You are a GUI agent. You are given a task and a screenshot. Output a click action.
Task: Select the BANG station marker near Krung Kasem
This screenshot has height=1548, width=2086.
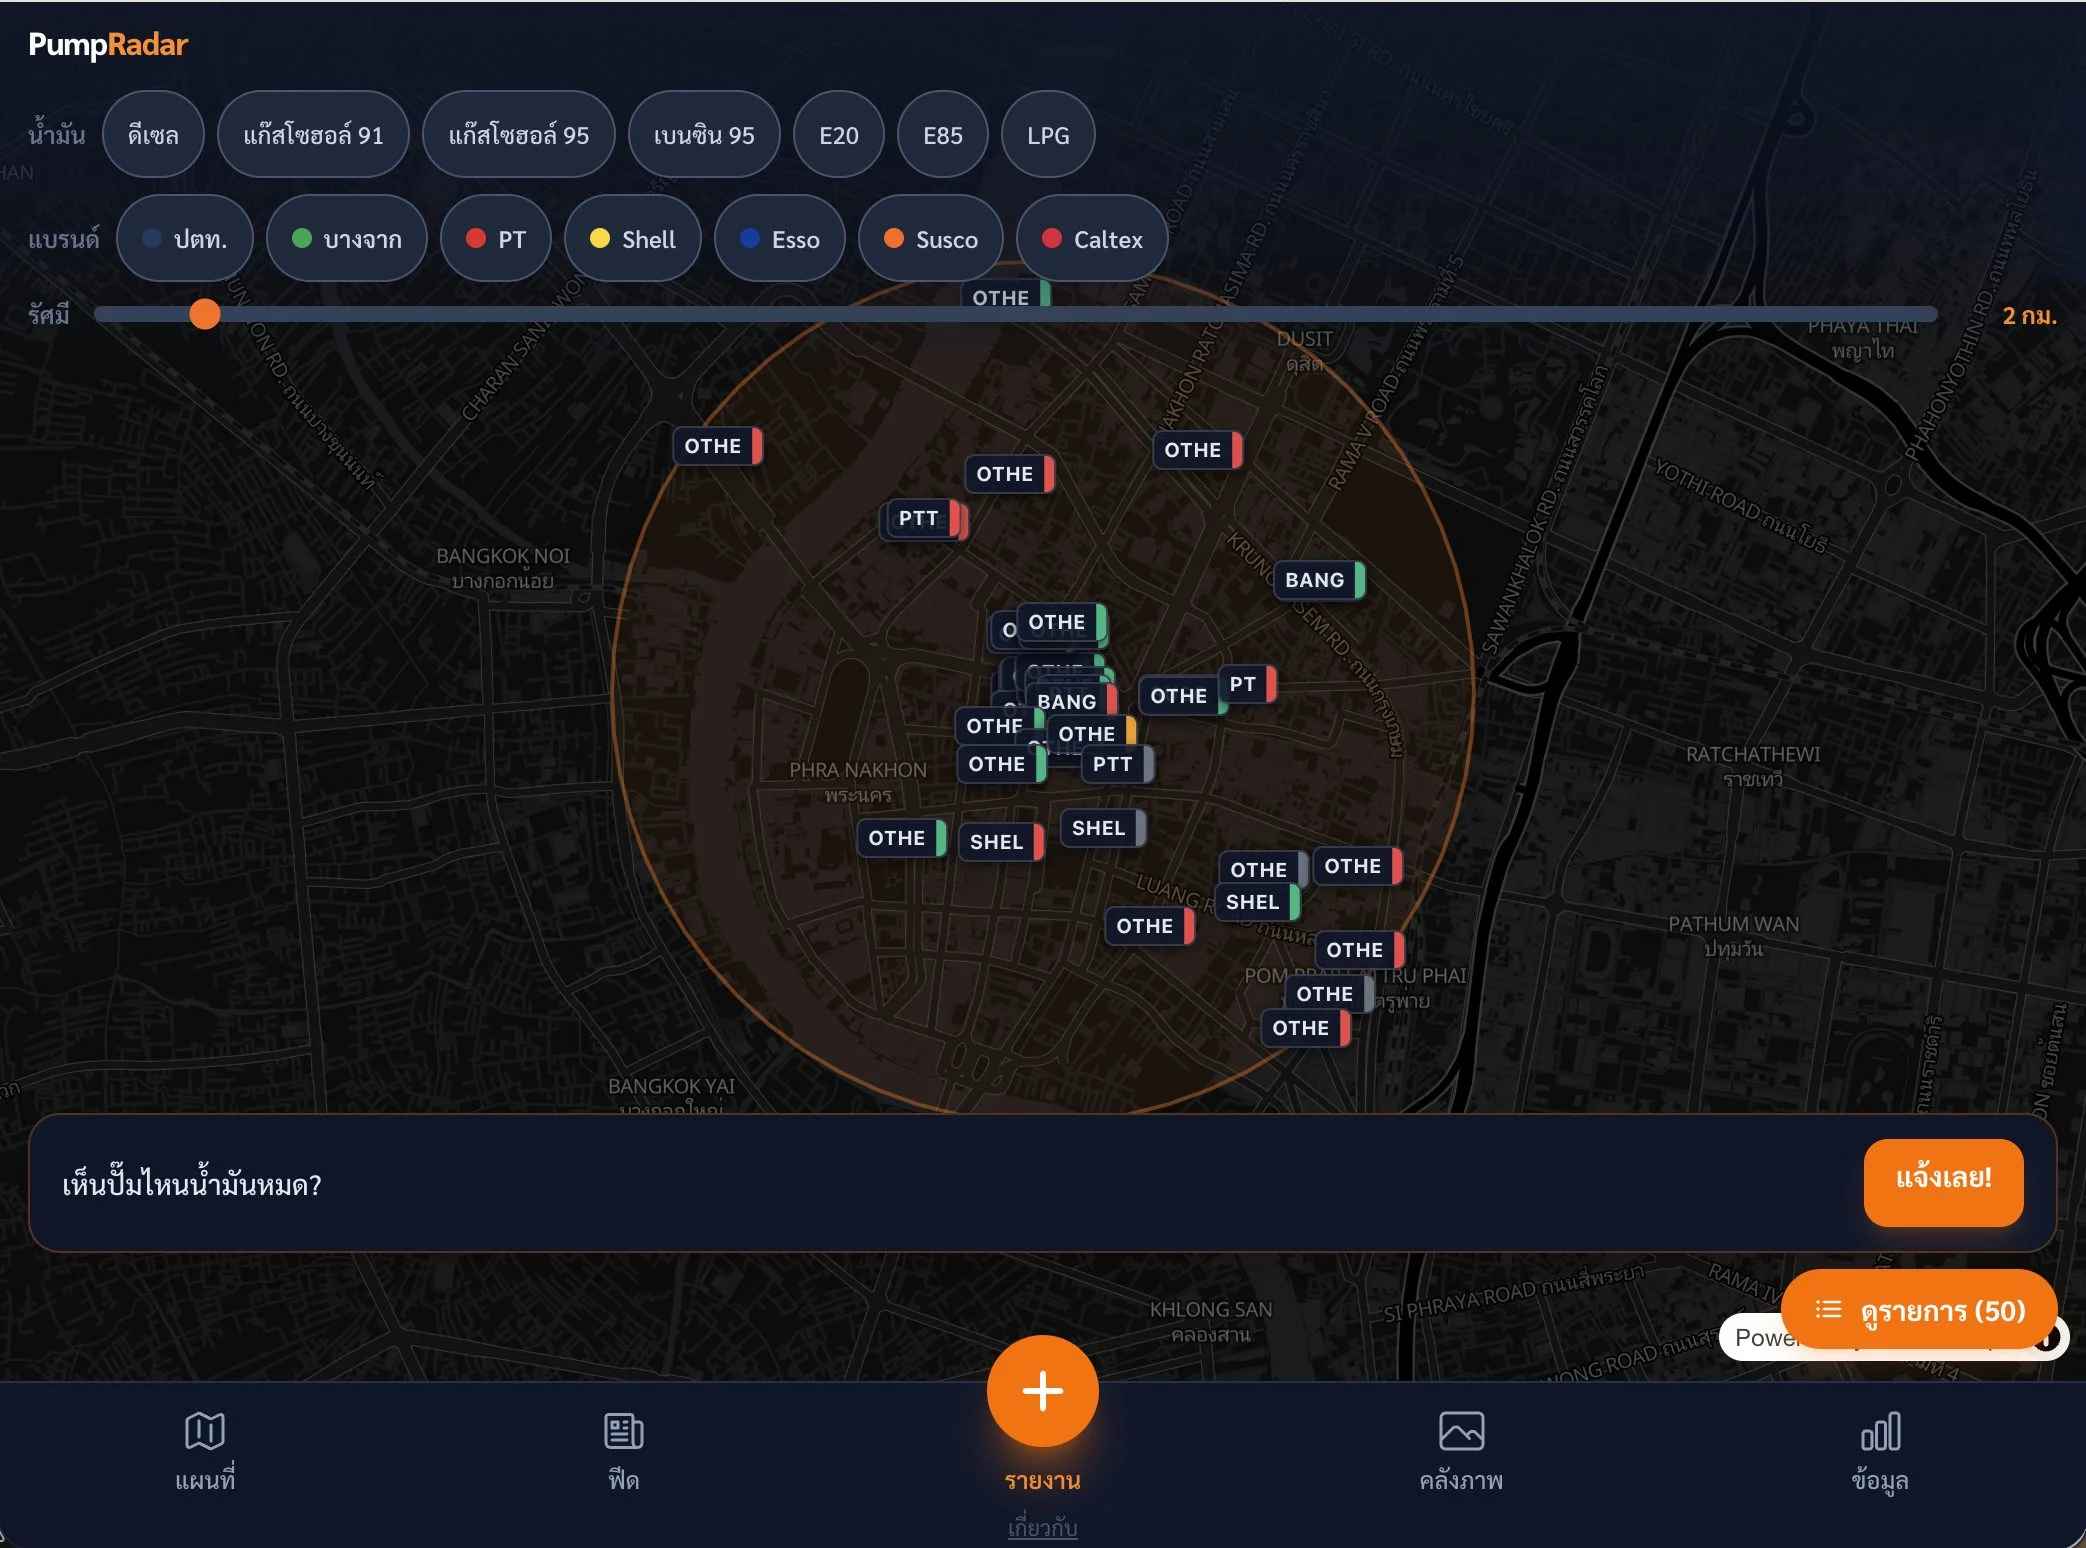pyautogui.click(x=1317, y=580)
